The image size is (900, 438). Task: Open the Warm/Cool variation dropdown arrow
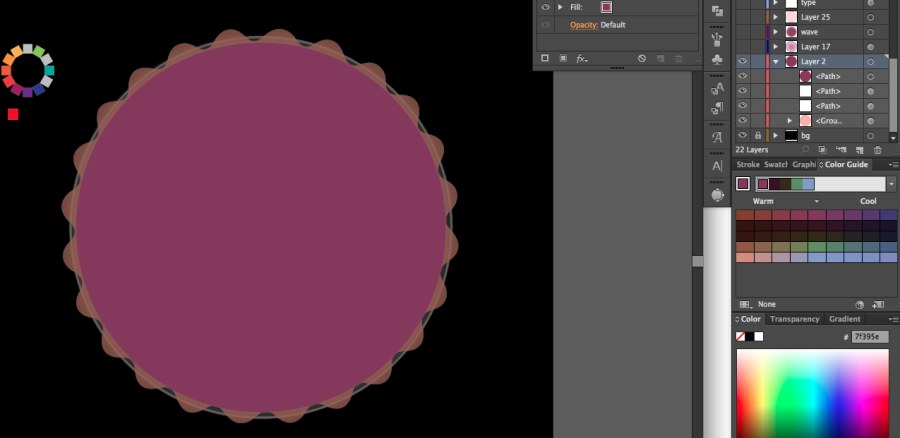tap(817, 201)
